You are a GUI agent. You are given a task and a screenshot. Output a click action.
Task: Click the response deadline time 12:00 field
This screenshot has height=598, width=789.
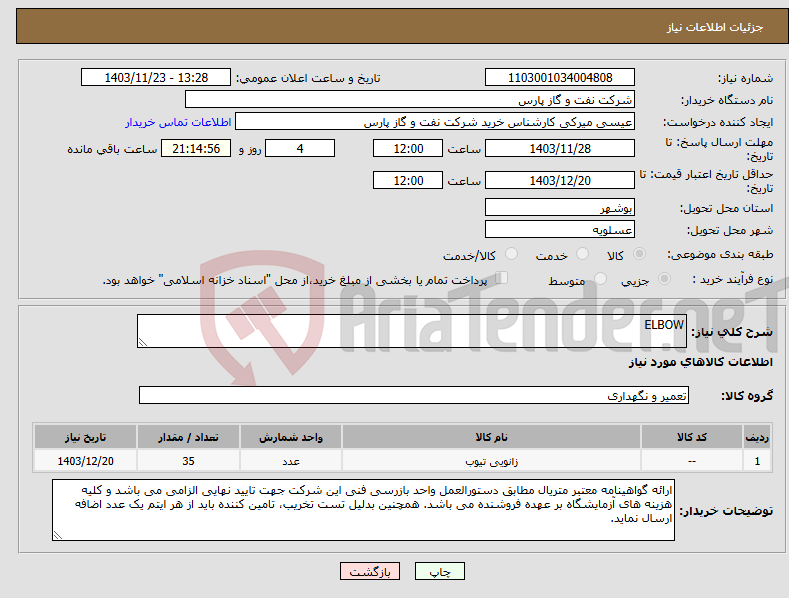(408, 148)
